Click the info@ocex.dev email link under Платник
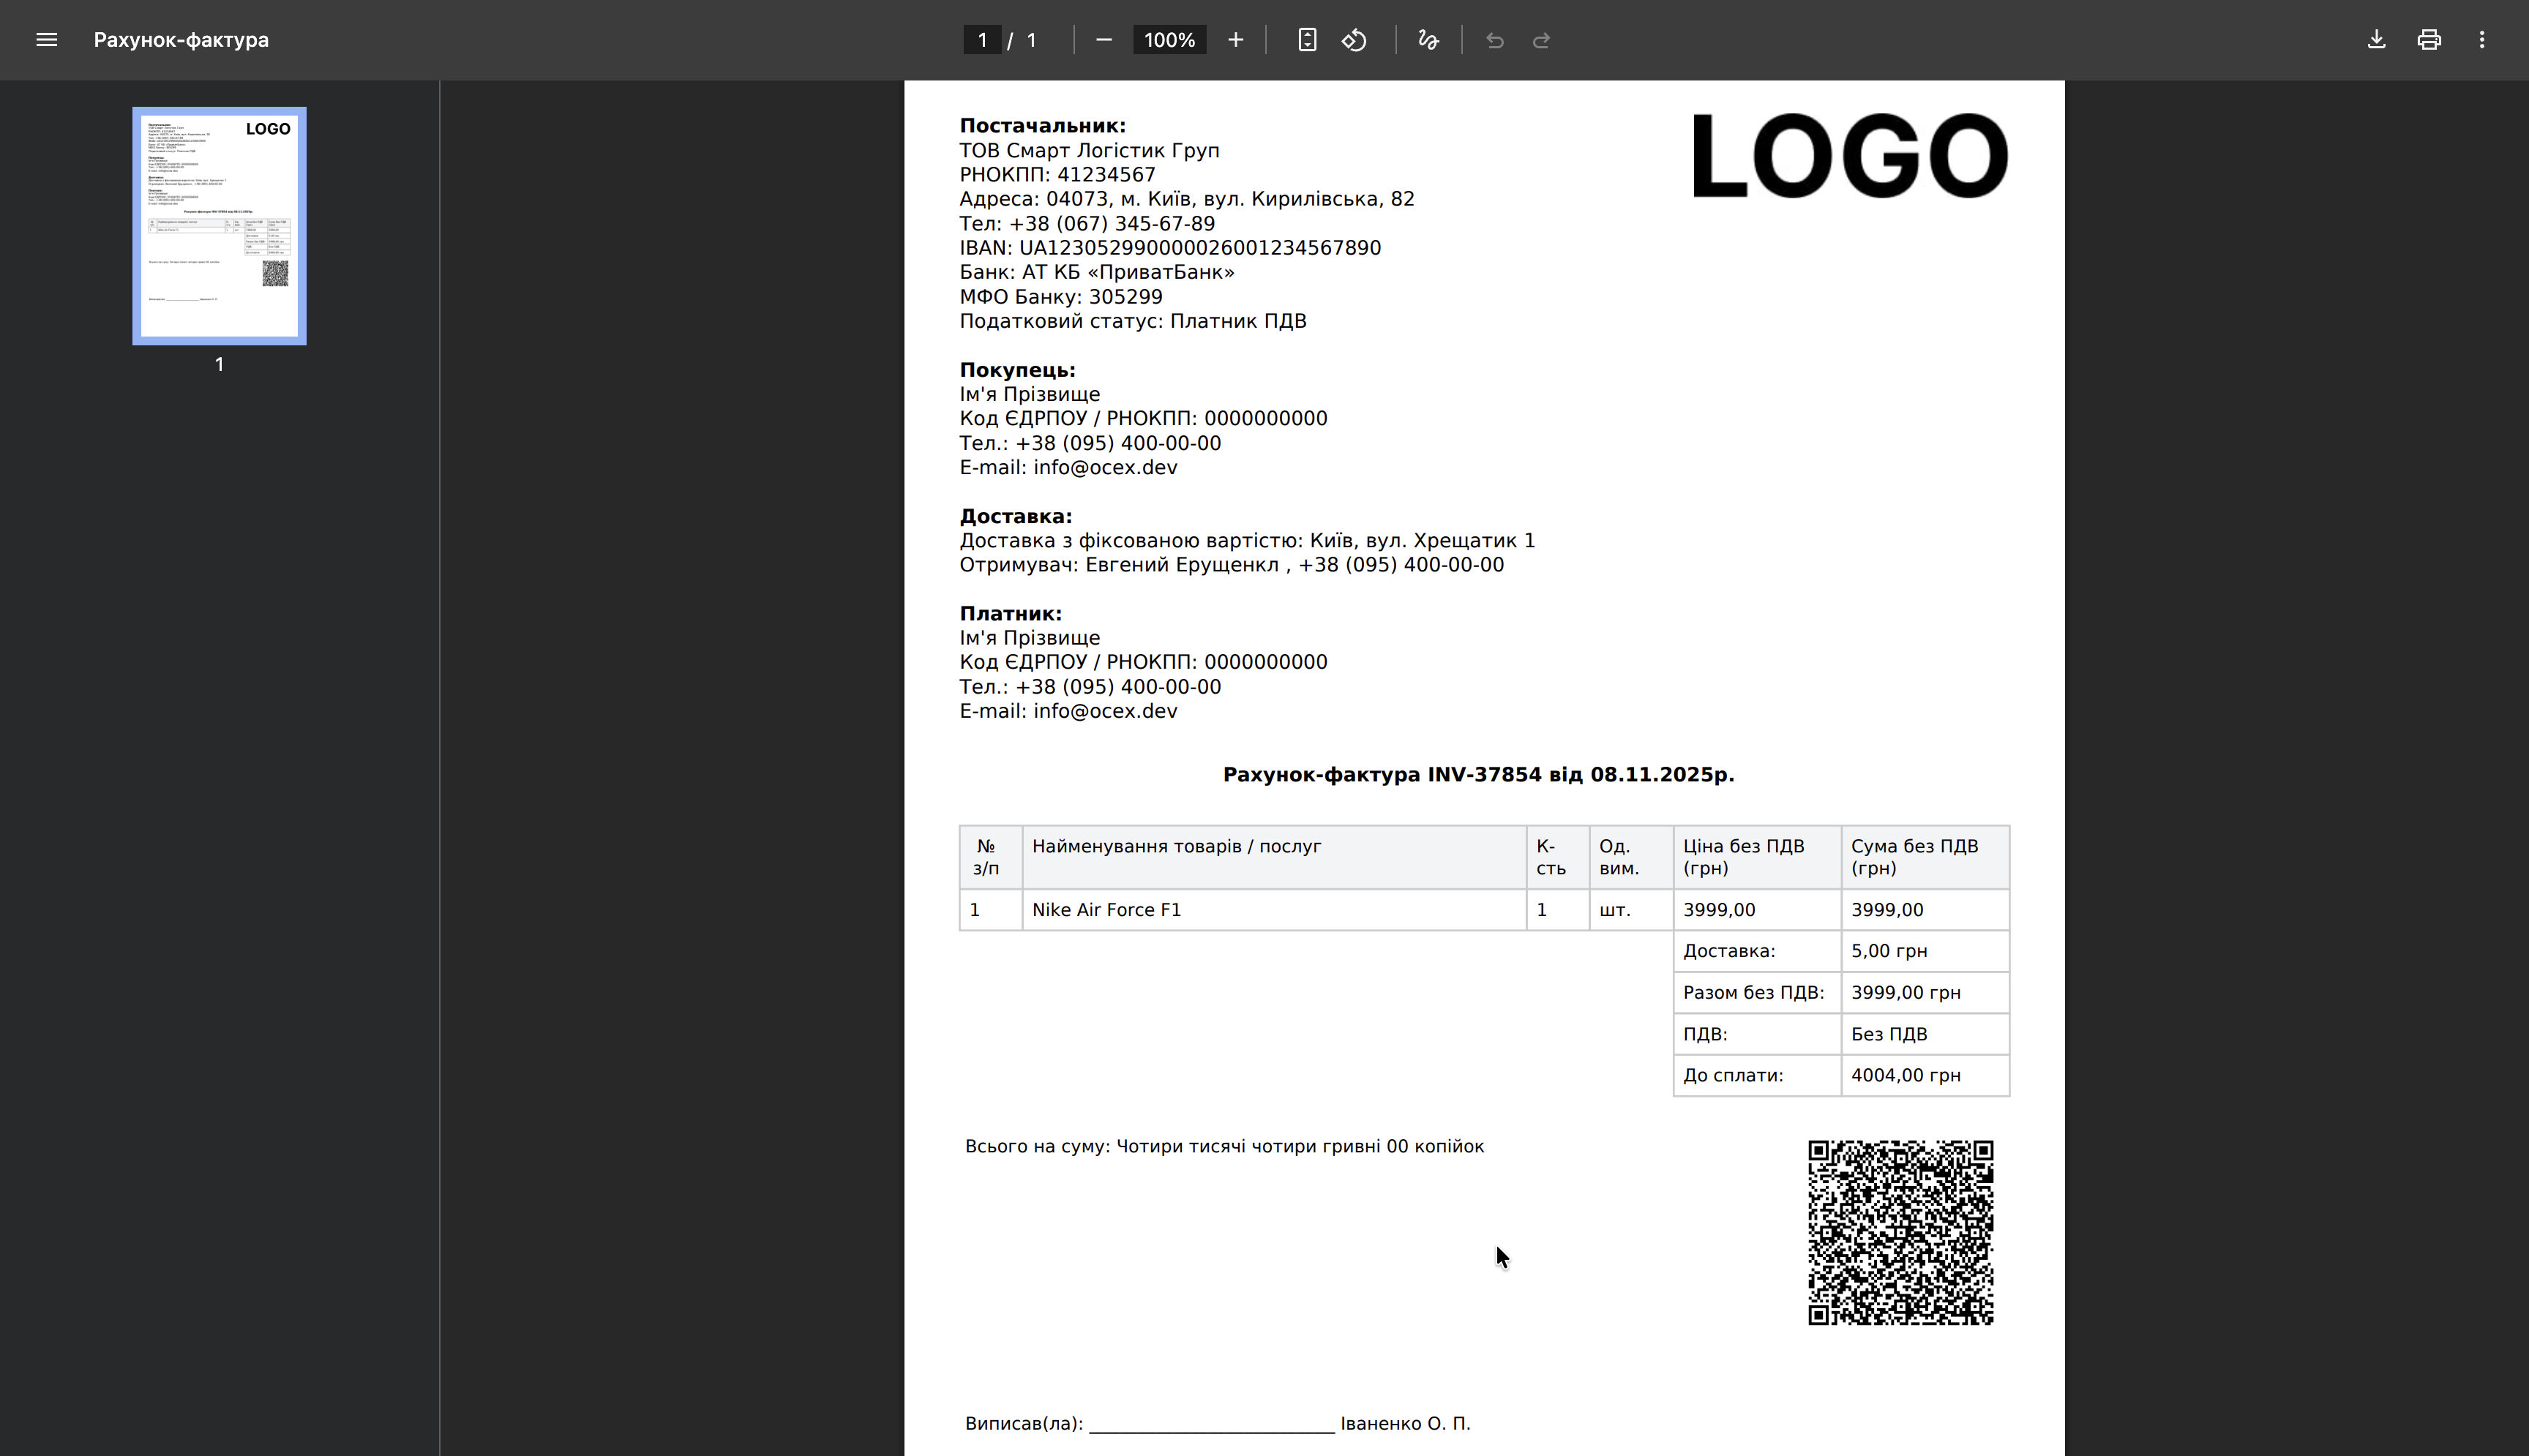The height and width of the screenshot is (1456, 2529). (1105, 710)
